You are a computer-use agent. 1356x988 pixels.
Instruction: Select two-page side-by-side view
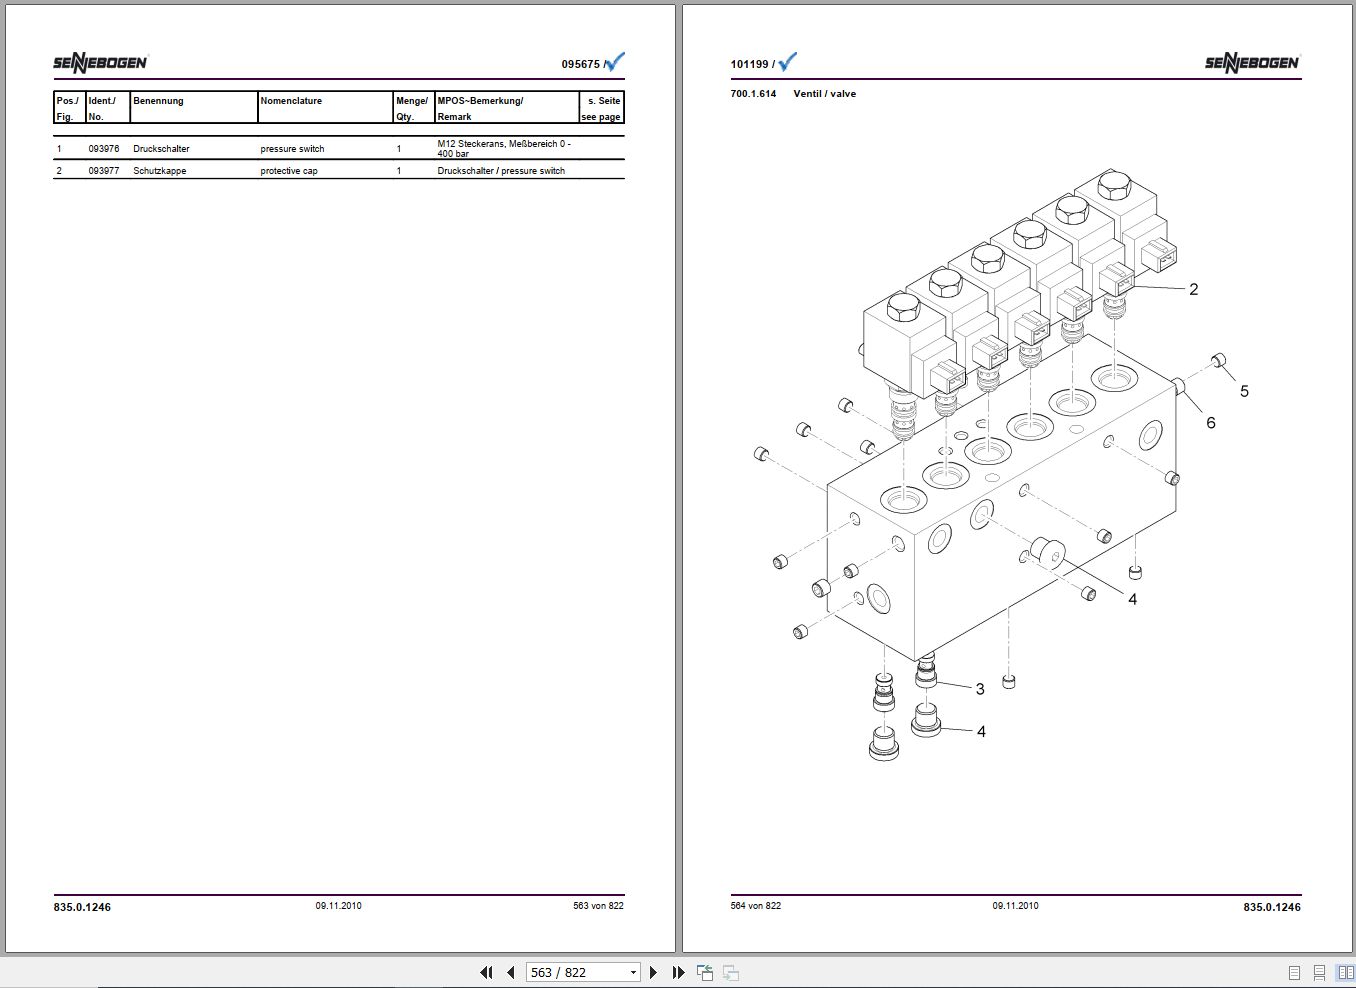1346,972
